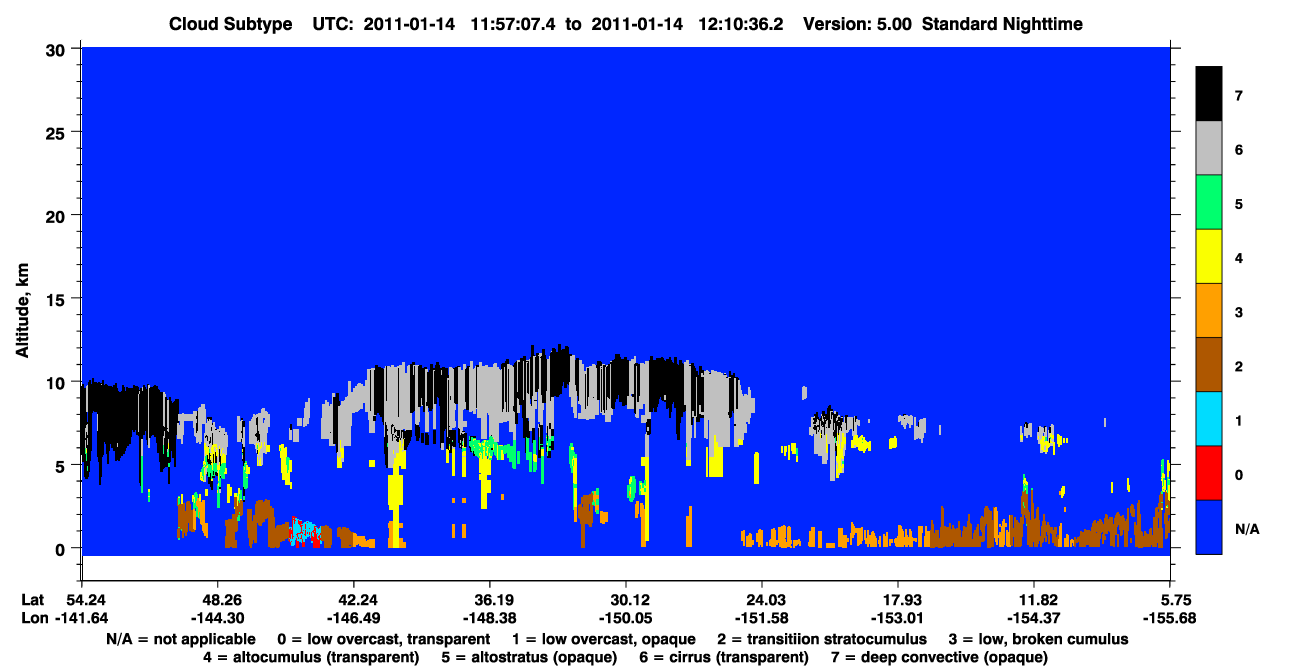
Task: Click the longitude value -146.49
Action: tap(354, 618)
